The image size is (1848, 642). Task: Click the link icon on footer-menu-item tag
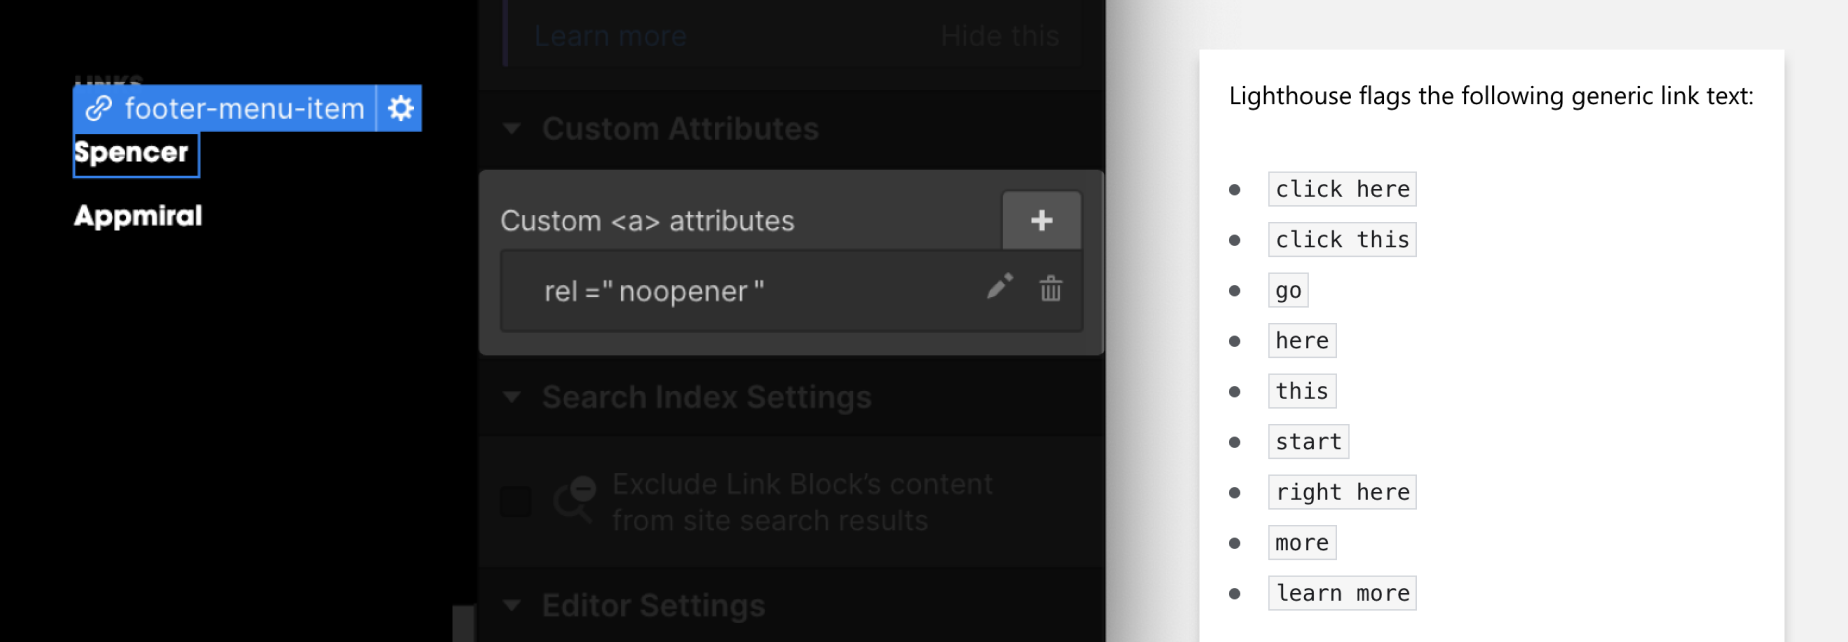[x=98, y=108]
